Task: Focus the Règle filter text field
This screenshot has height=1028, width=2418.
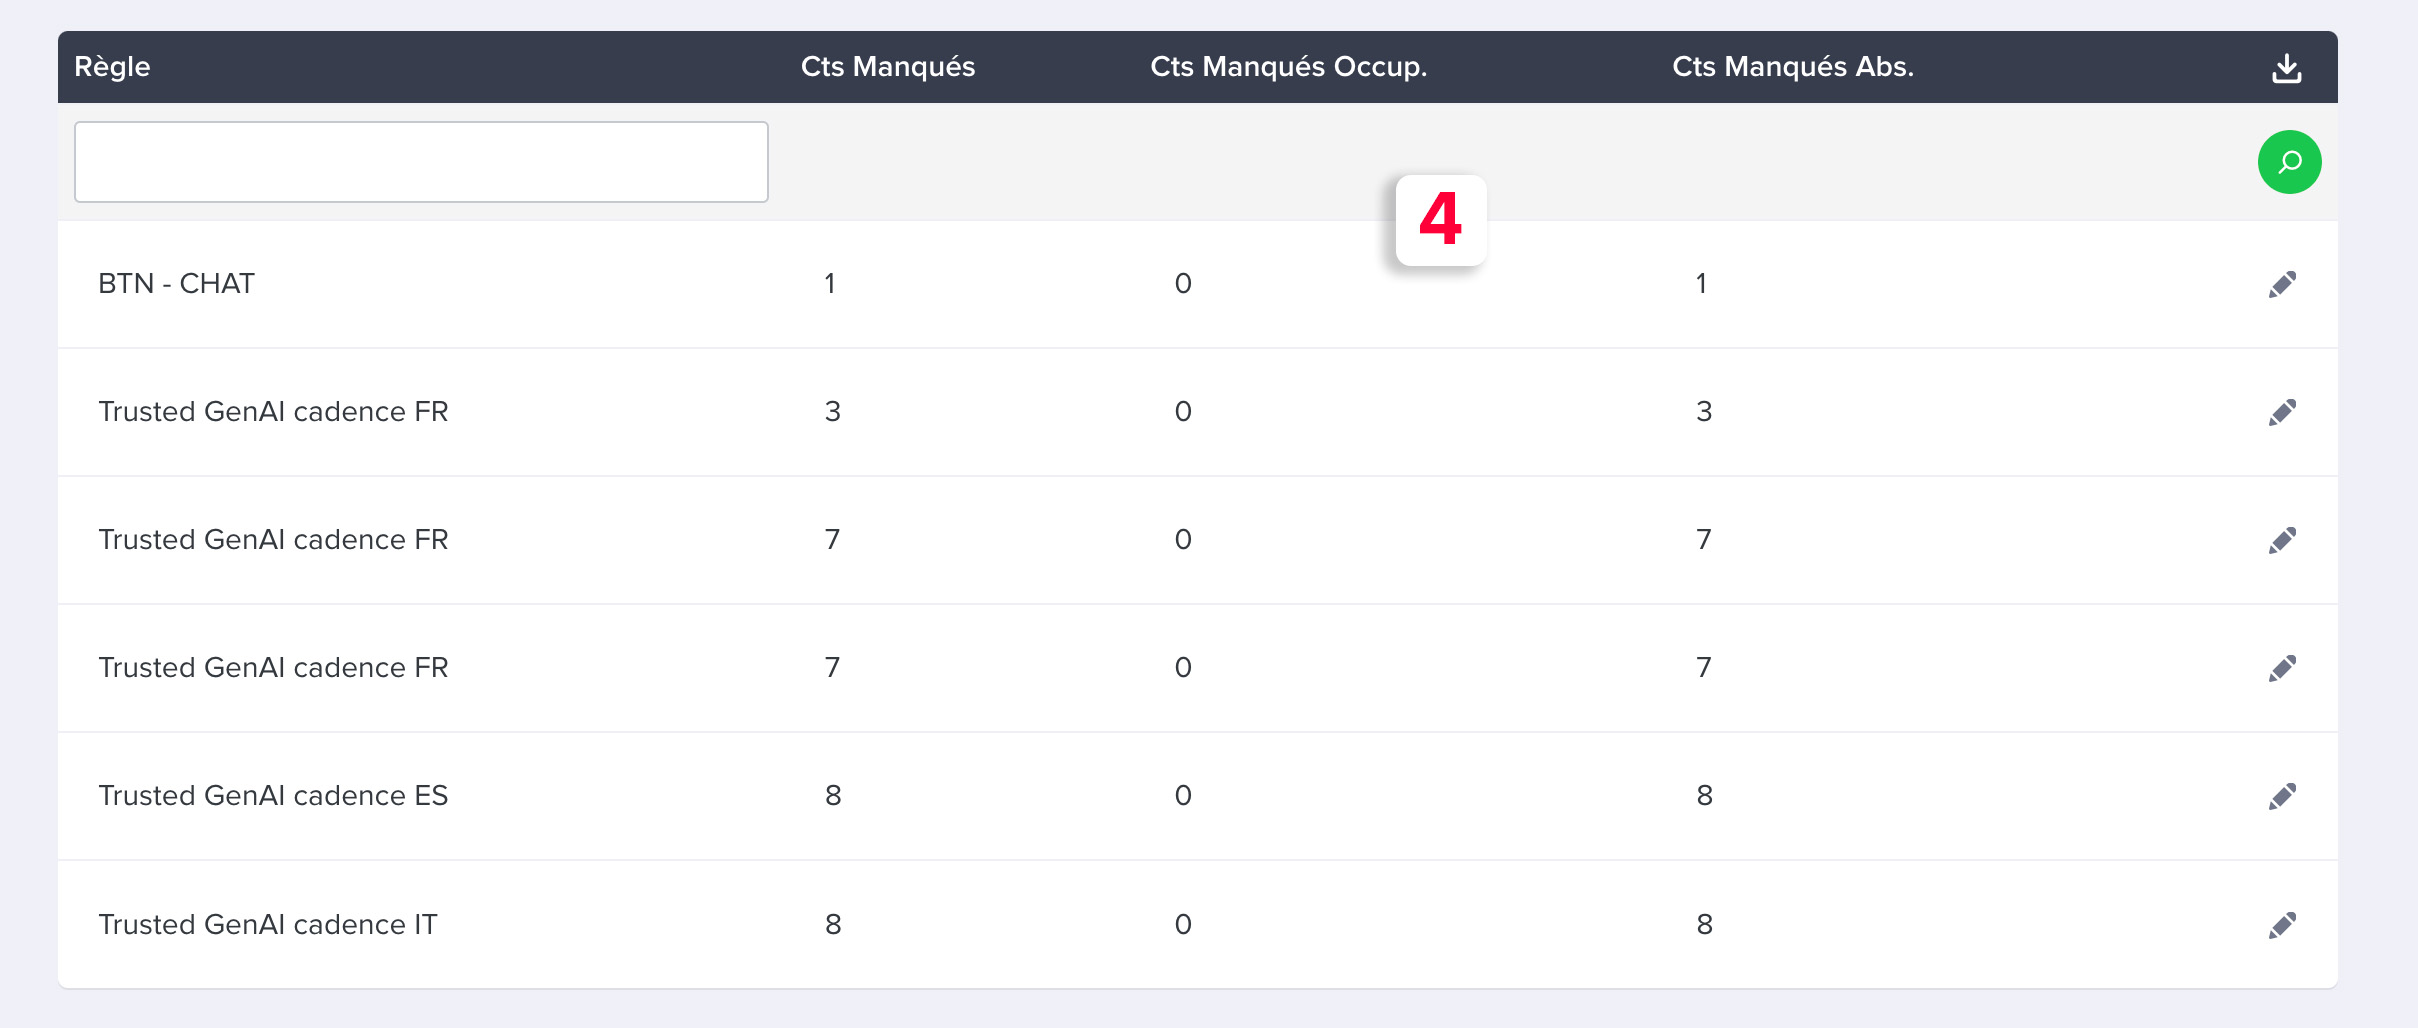Action: 421,162
